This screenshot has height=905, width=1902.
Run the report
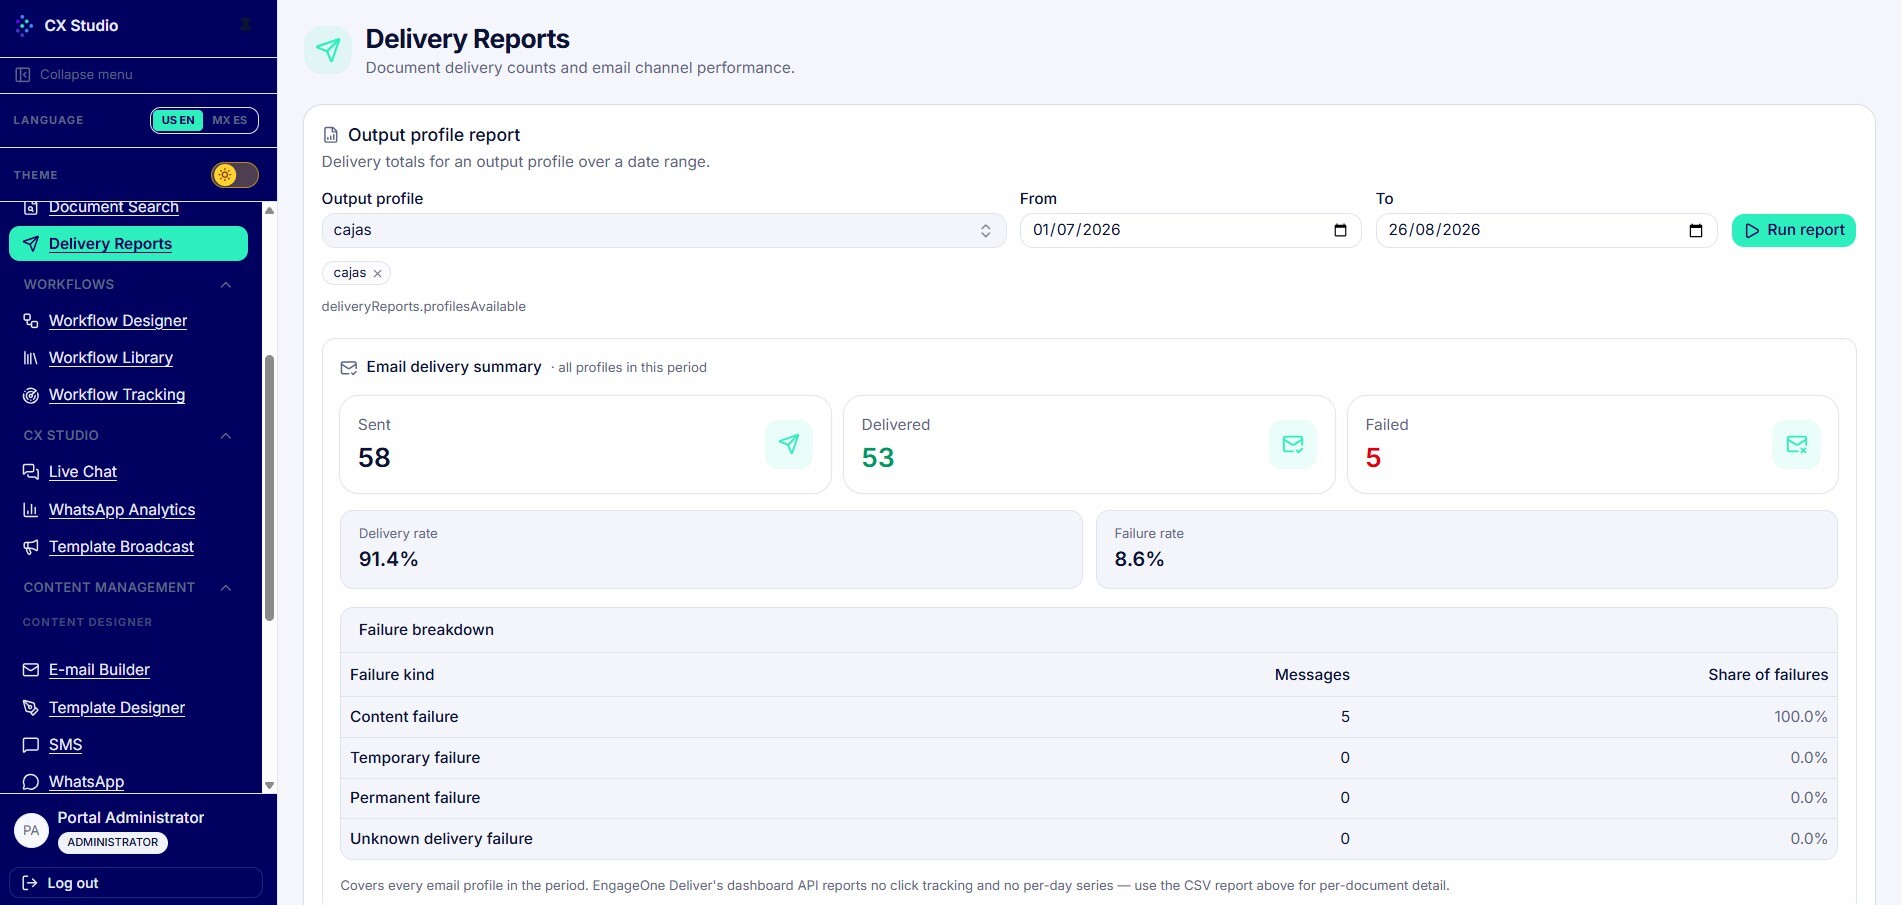point(1793,230)
